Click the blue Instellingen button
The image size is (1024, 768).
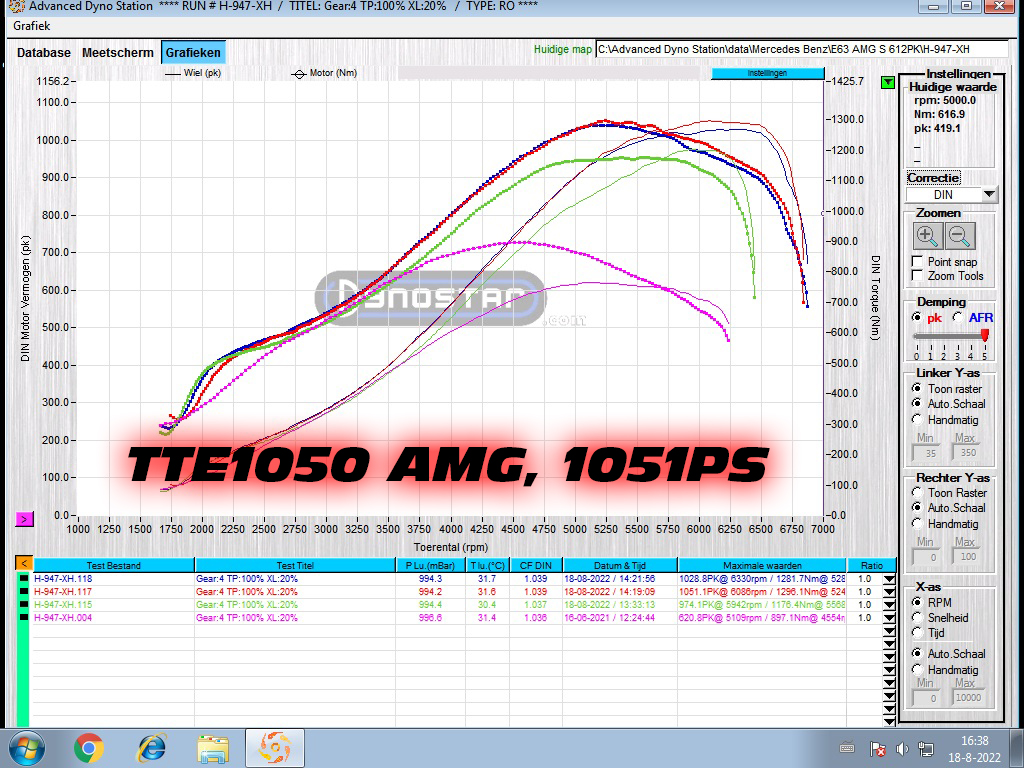(767, 73)
